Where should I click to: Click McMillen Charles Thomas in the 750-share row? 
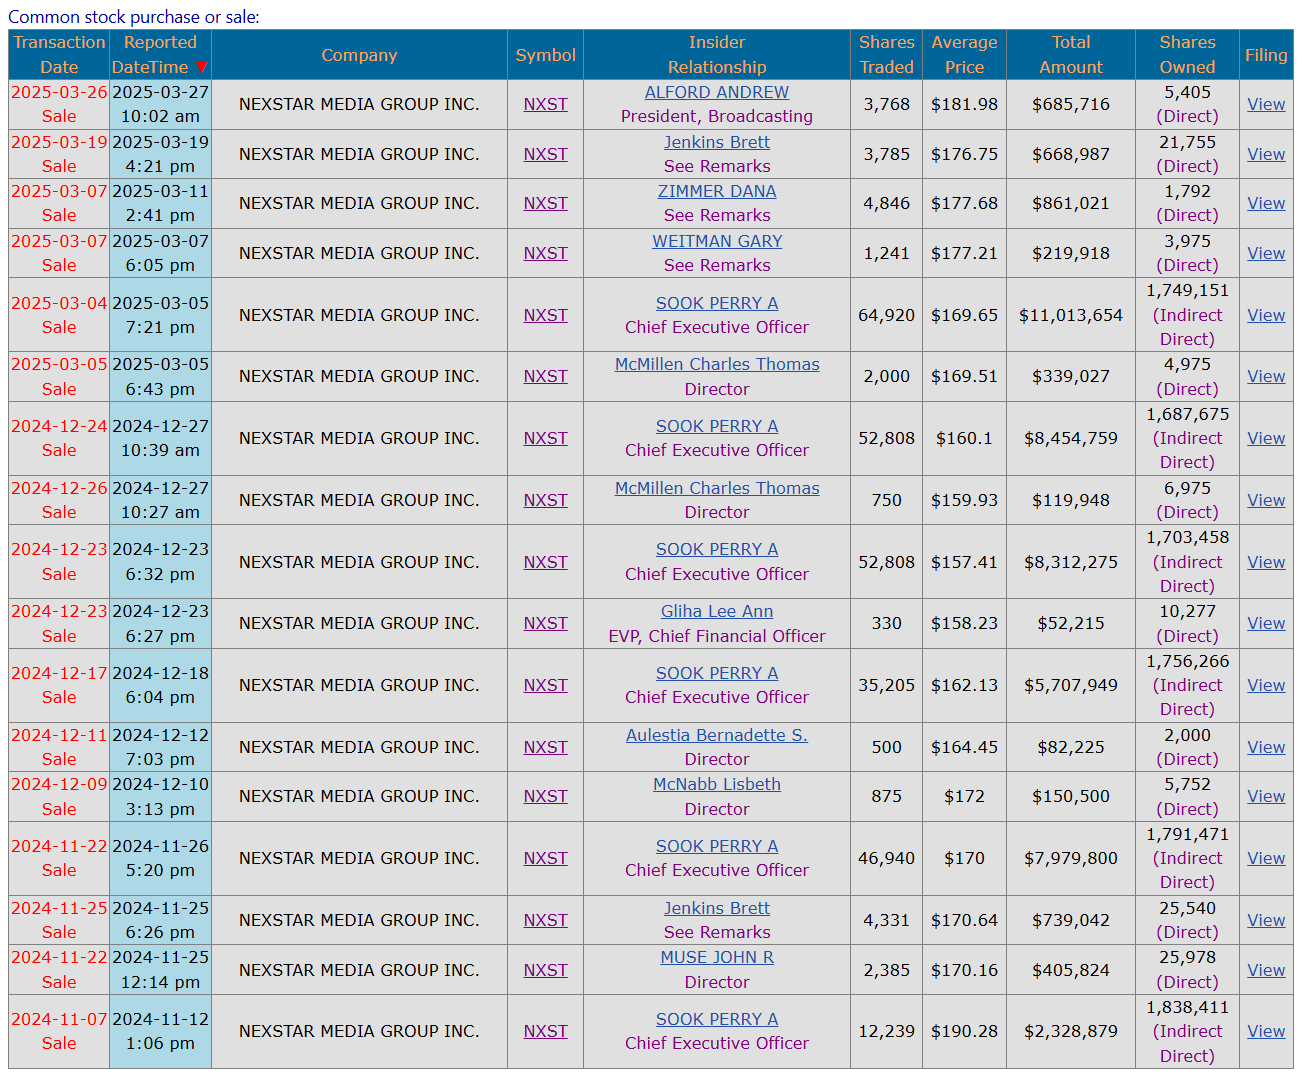tap(716, 488)
